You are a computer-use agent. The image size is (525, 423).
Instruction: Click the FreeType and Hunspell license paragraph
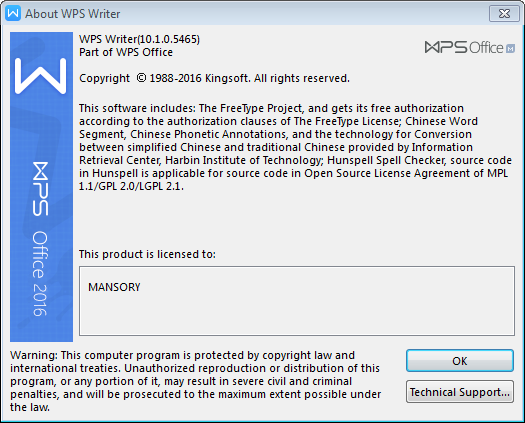click(x=295, y=147)
